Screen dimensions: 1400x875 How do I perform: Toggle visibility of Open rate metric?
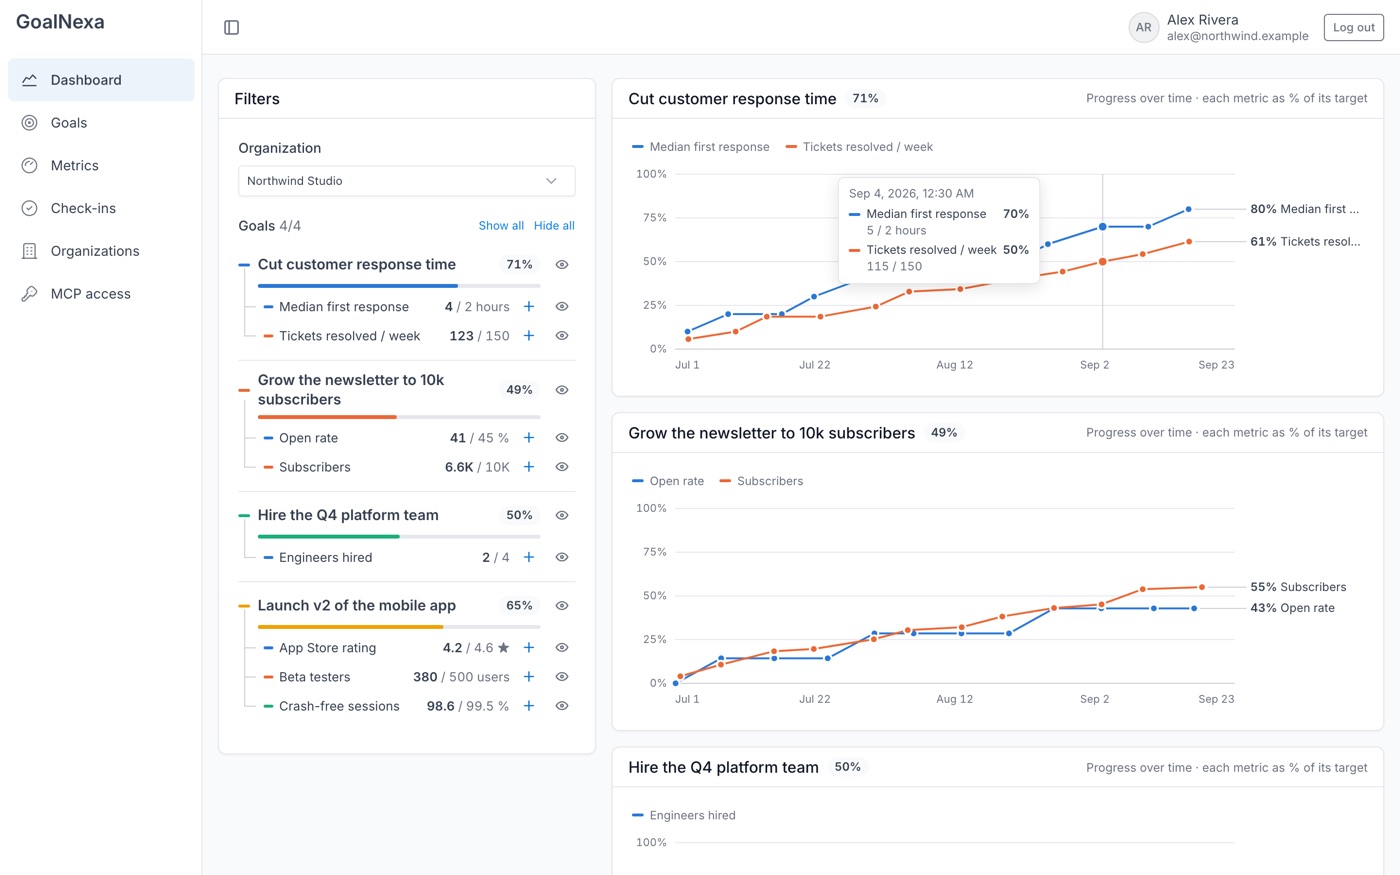[562, 438]
